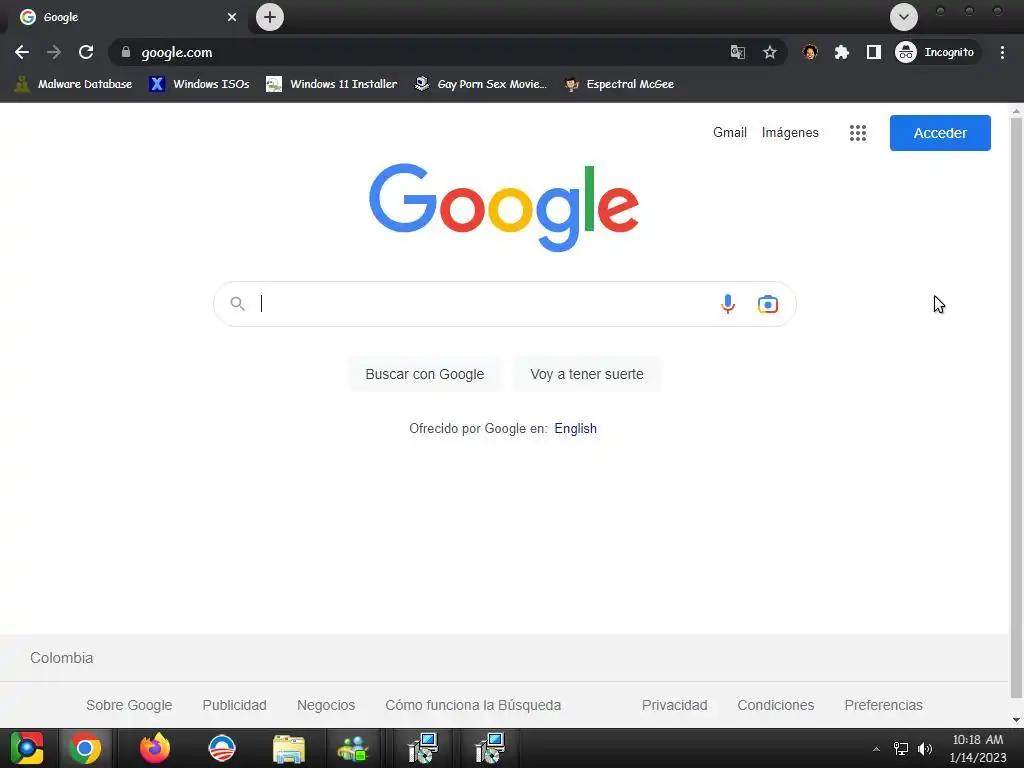Bookmark this page with the star icon

click(x=770, y=52)
